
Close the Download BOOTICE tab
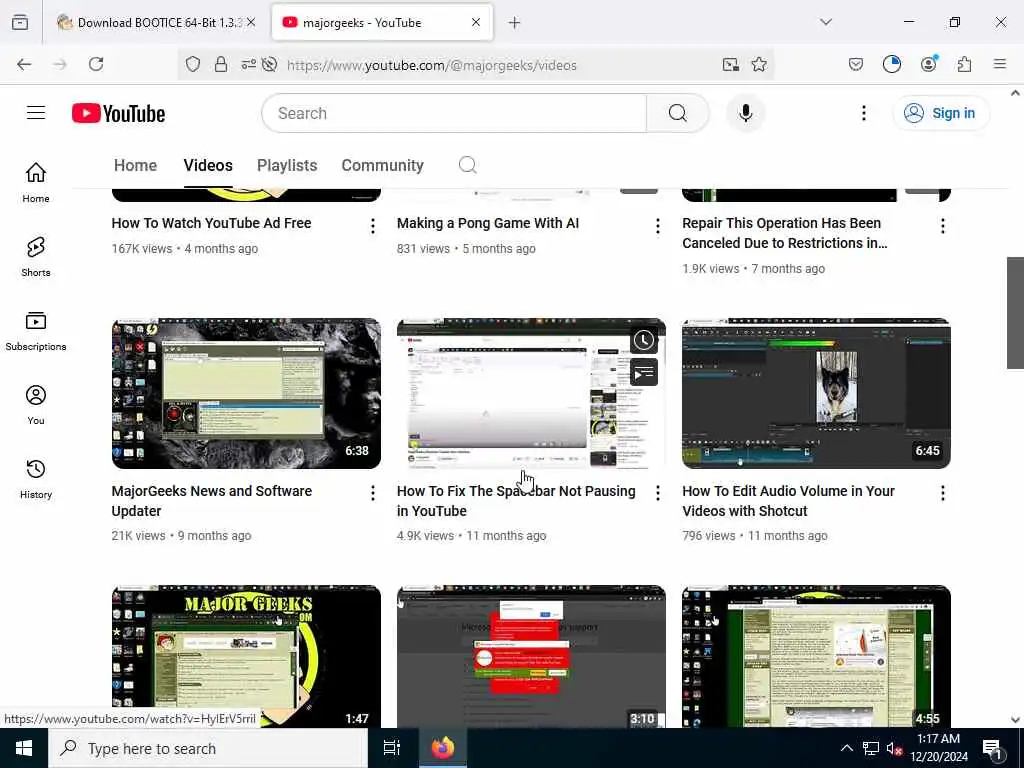(251, 22)
